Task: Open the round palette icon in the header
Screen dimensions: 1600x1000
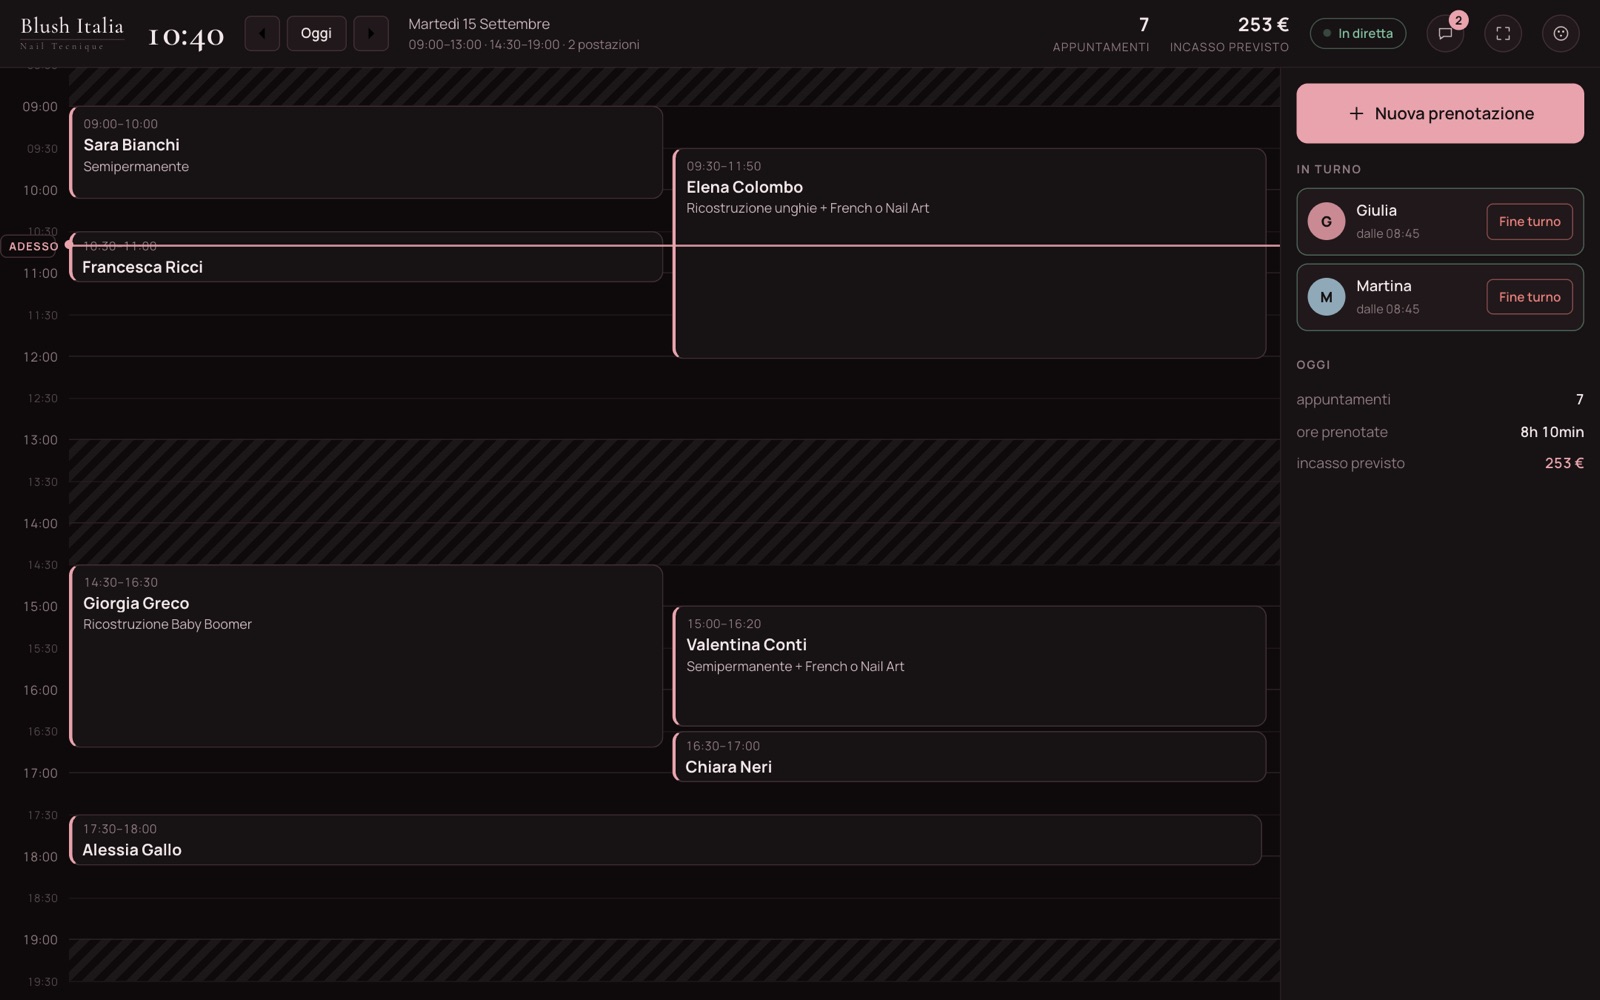Action: click(x=1561, y=33)
